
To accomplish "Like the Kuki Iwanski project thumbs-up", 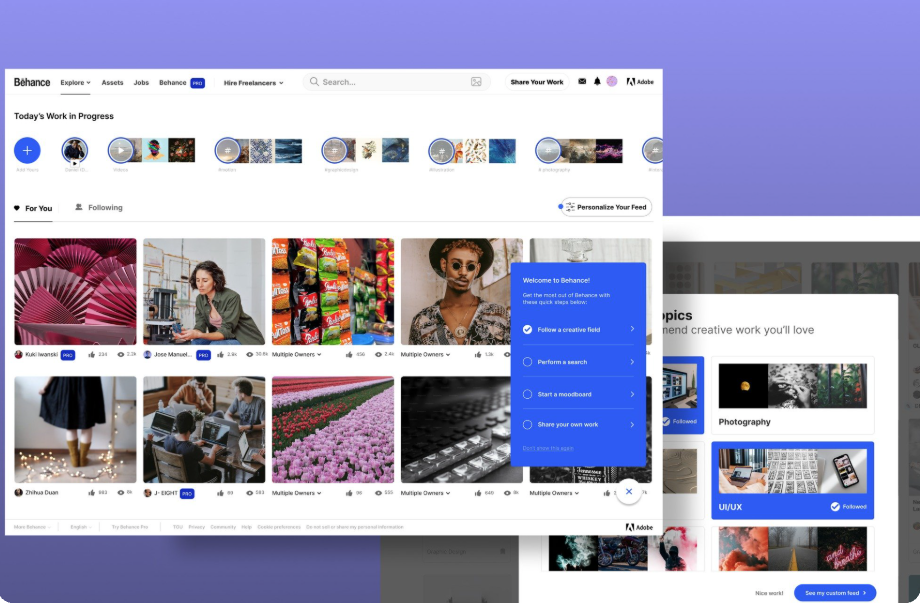I will 92,354.
